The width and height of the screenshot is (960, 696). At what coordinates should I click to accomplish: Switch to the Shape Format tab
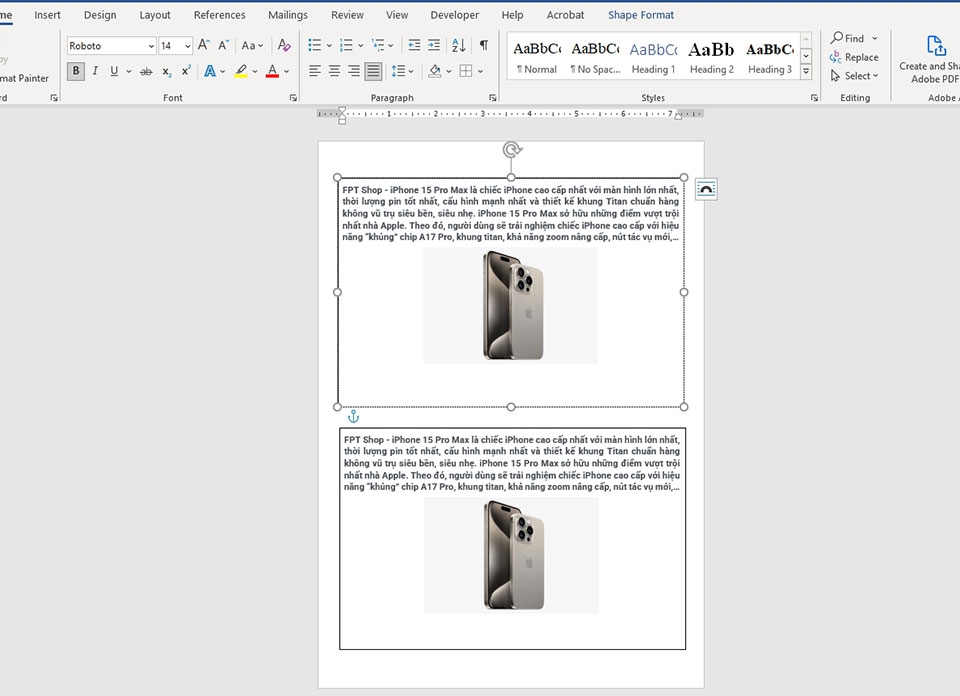pos(640,15)
